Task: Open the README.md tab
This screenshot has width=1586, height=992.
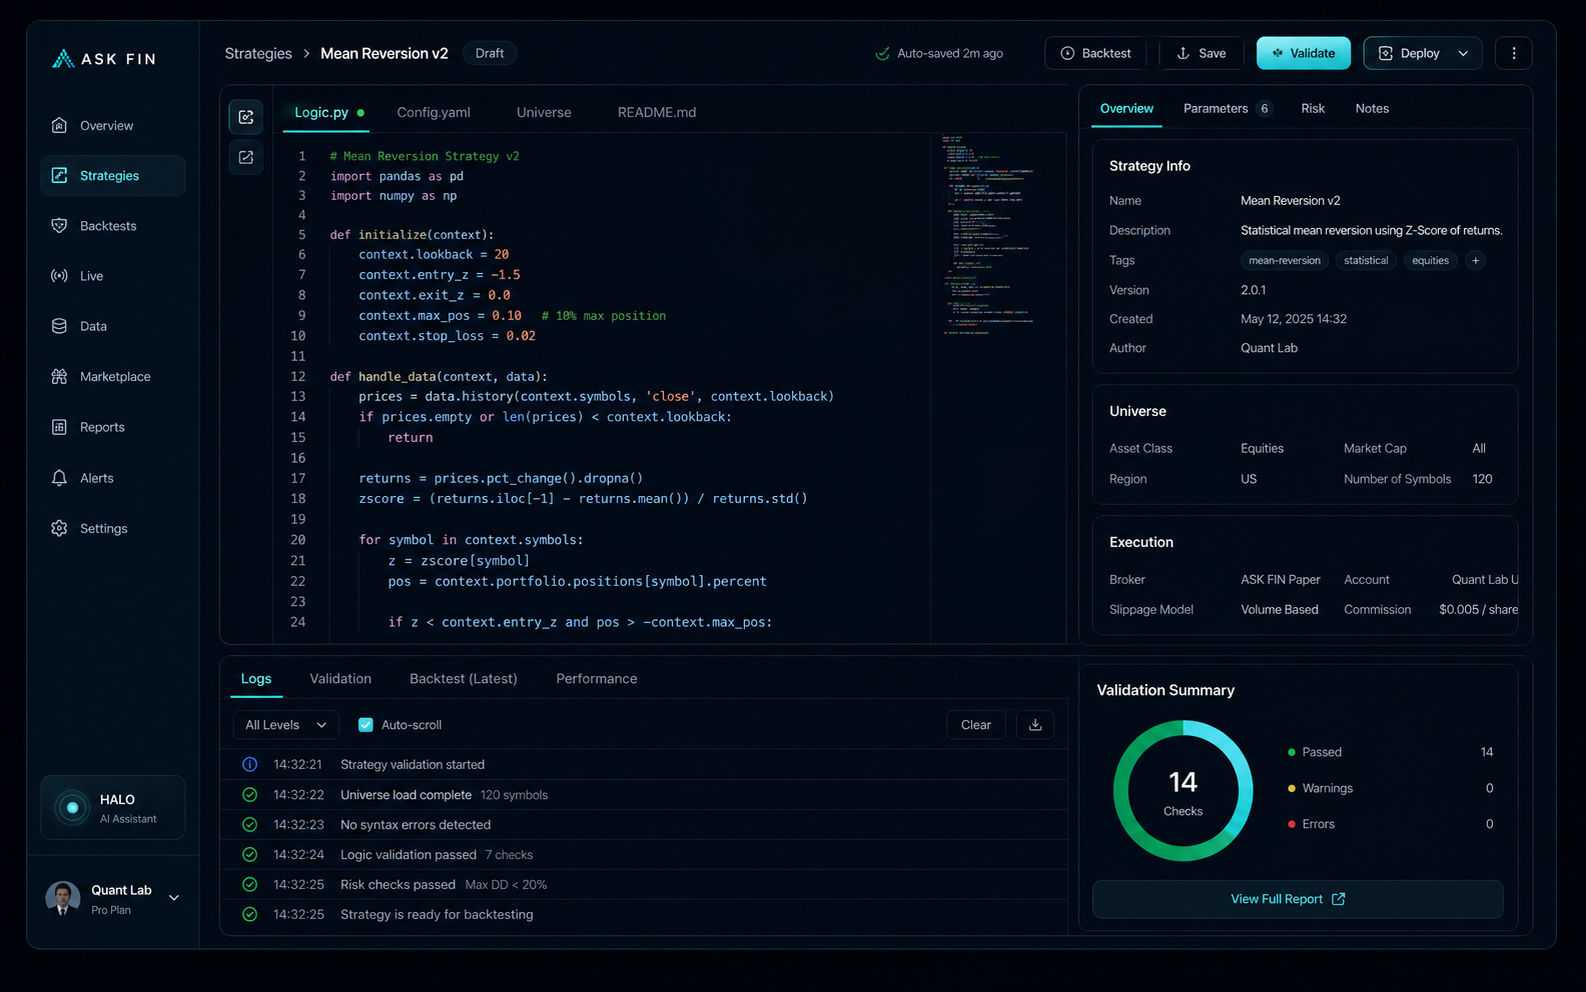Action: 657,113
